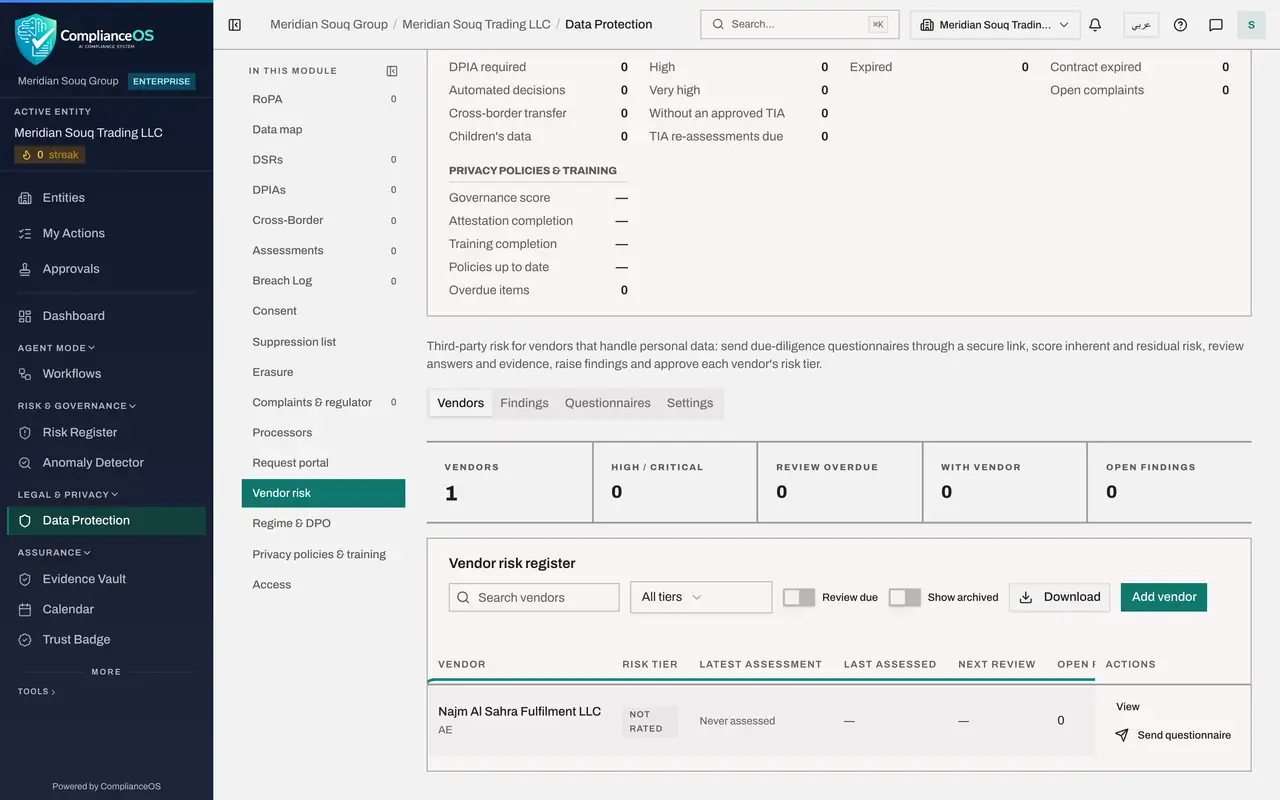Viewport: 1280px width, 800px height.
Task: Collapse the main sidebar panel icon
Action: click(235, 25)
